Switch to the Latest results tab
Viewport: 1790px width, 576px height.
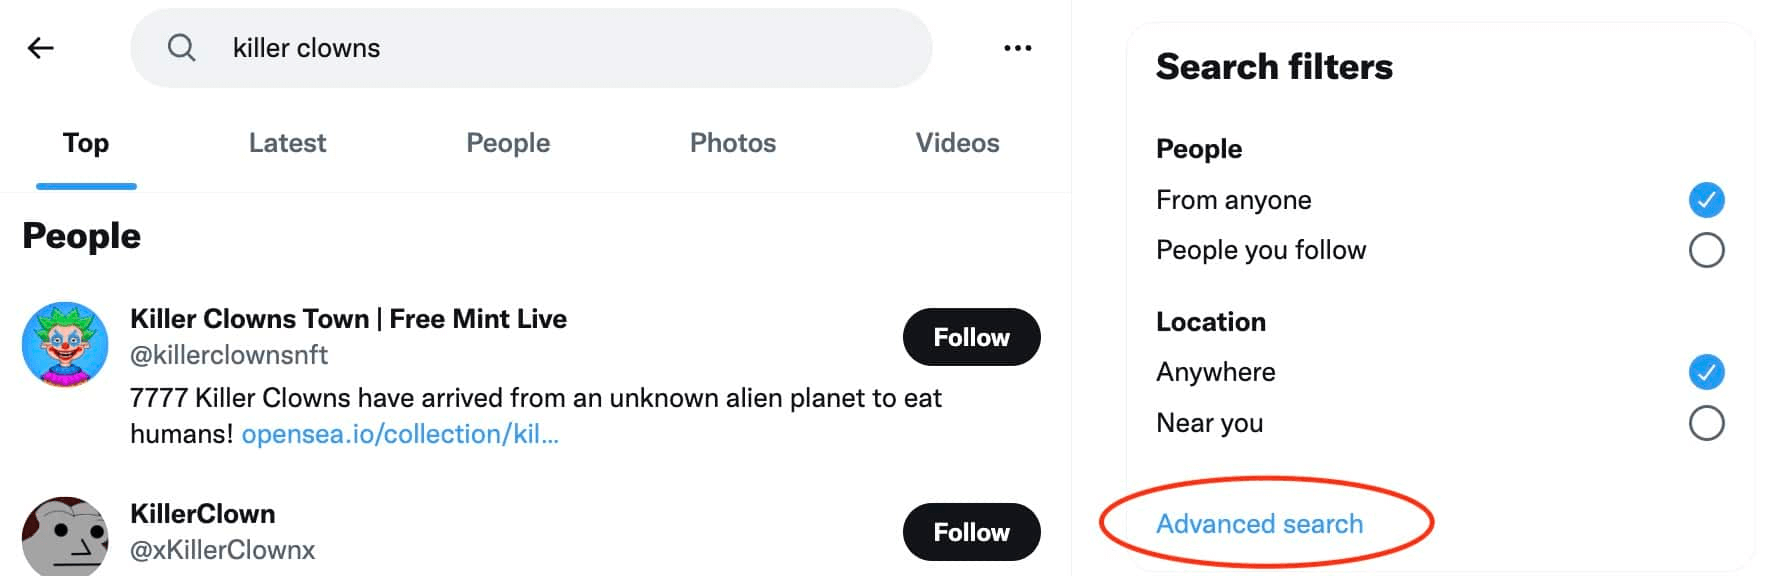[286, 143]
